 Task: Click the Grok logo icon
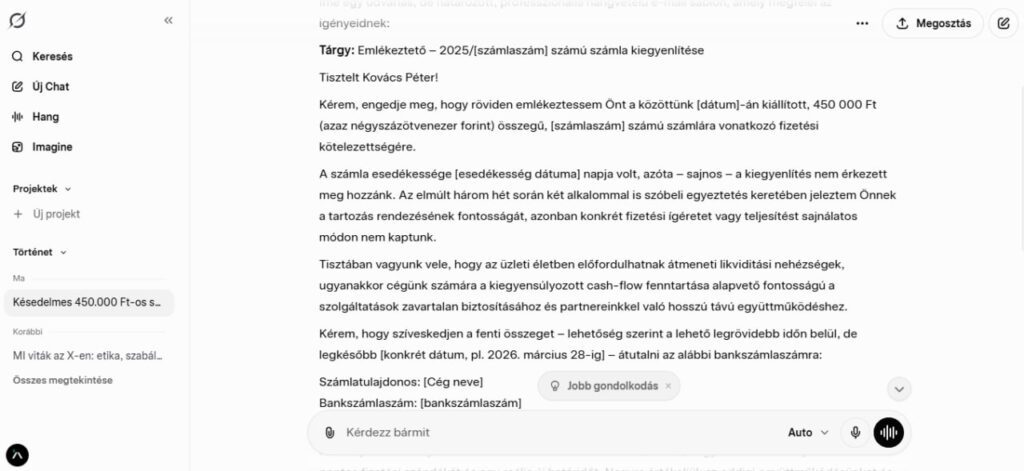[17, 20]
